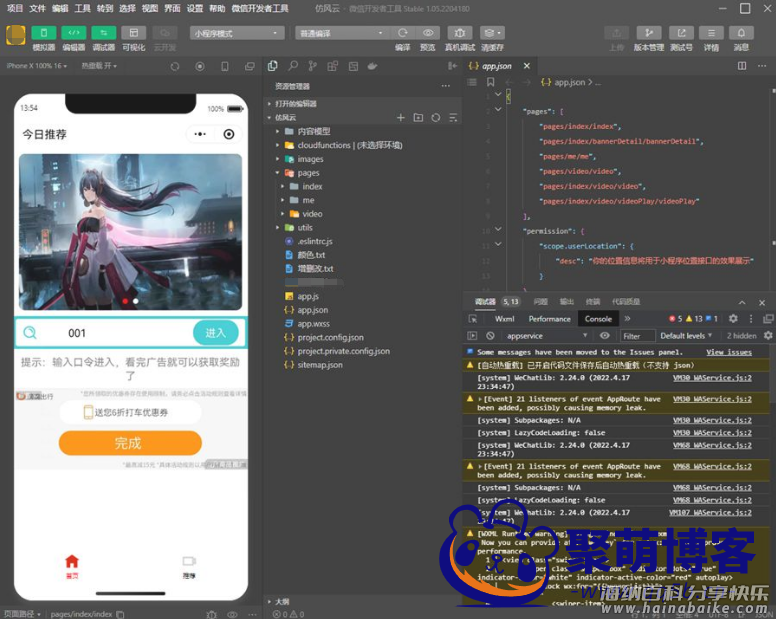
Task: Open the 编辑 menu
Action: [60, 8]
